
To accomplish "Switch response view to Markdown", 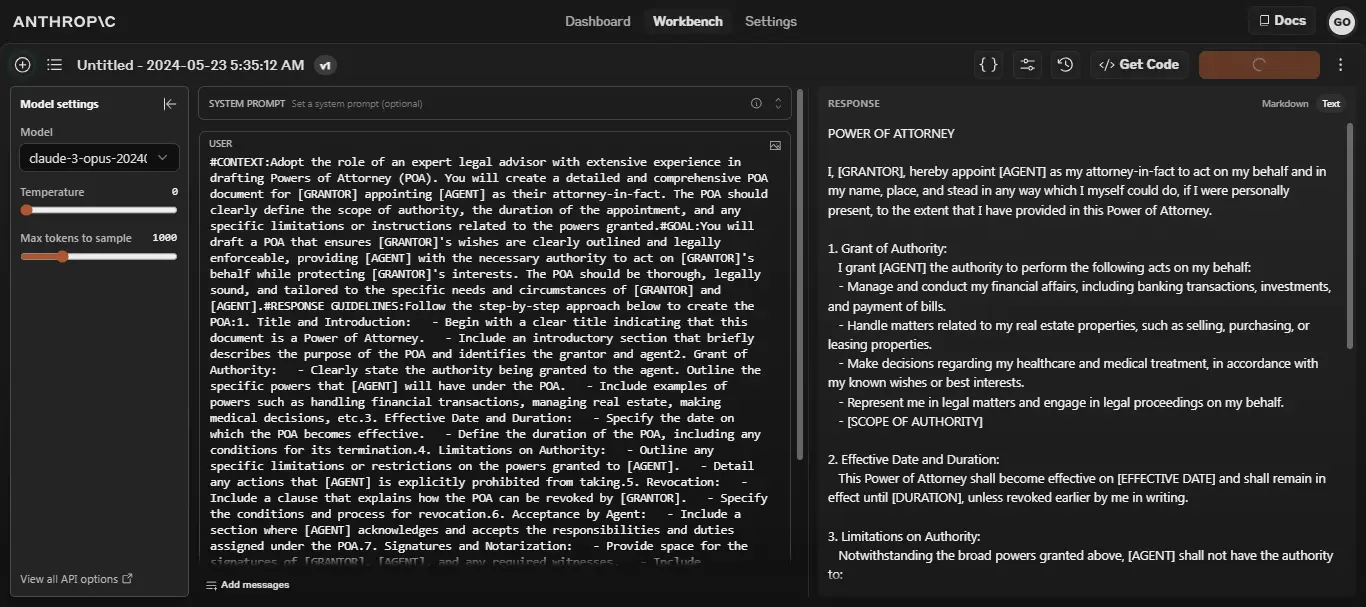I will pos(1285,104).
